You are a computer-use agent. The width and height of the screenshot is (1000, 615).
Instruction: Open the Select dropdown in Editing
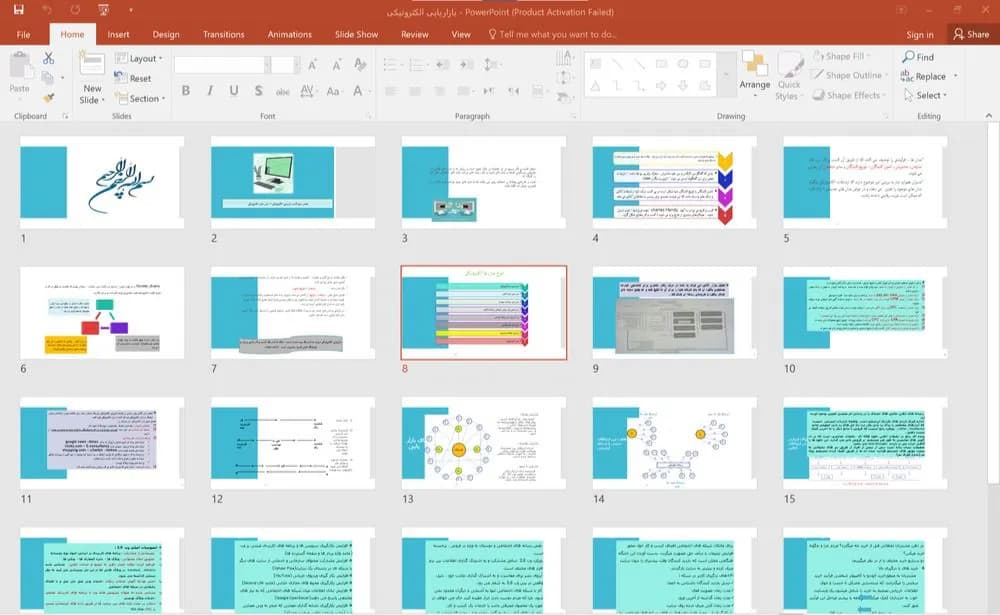click(x=925, y=95)
